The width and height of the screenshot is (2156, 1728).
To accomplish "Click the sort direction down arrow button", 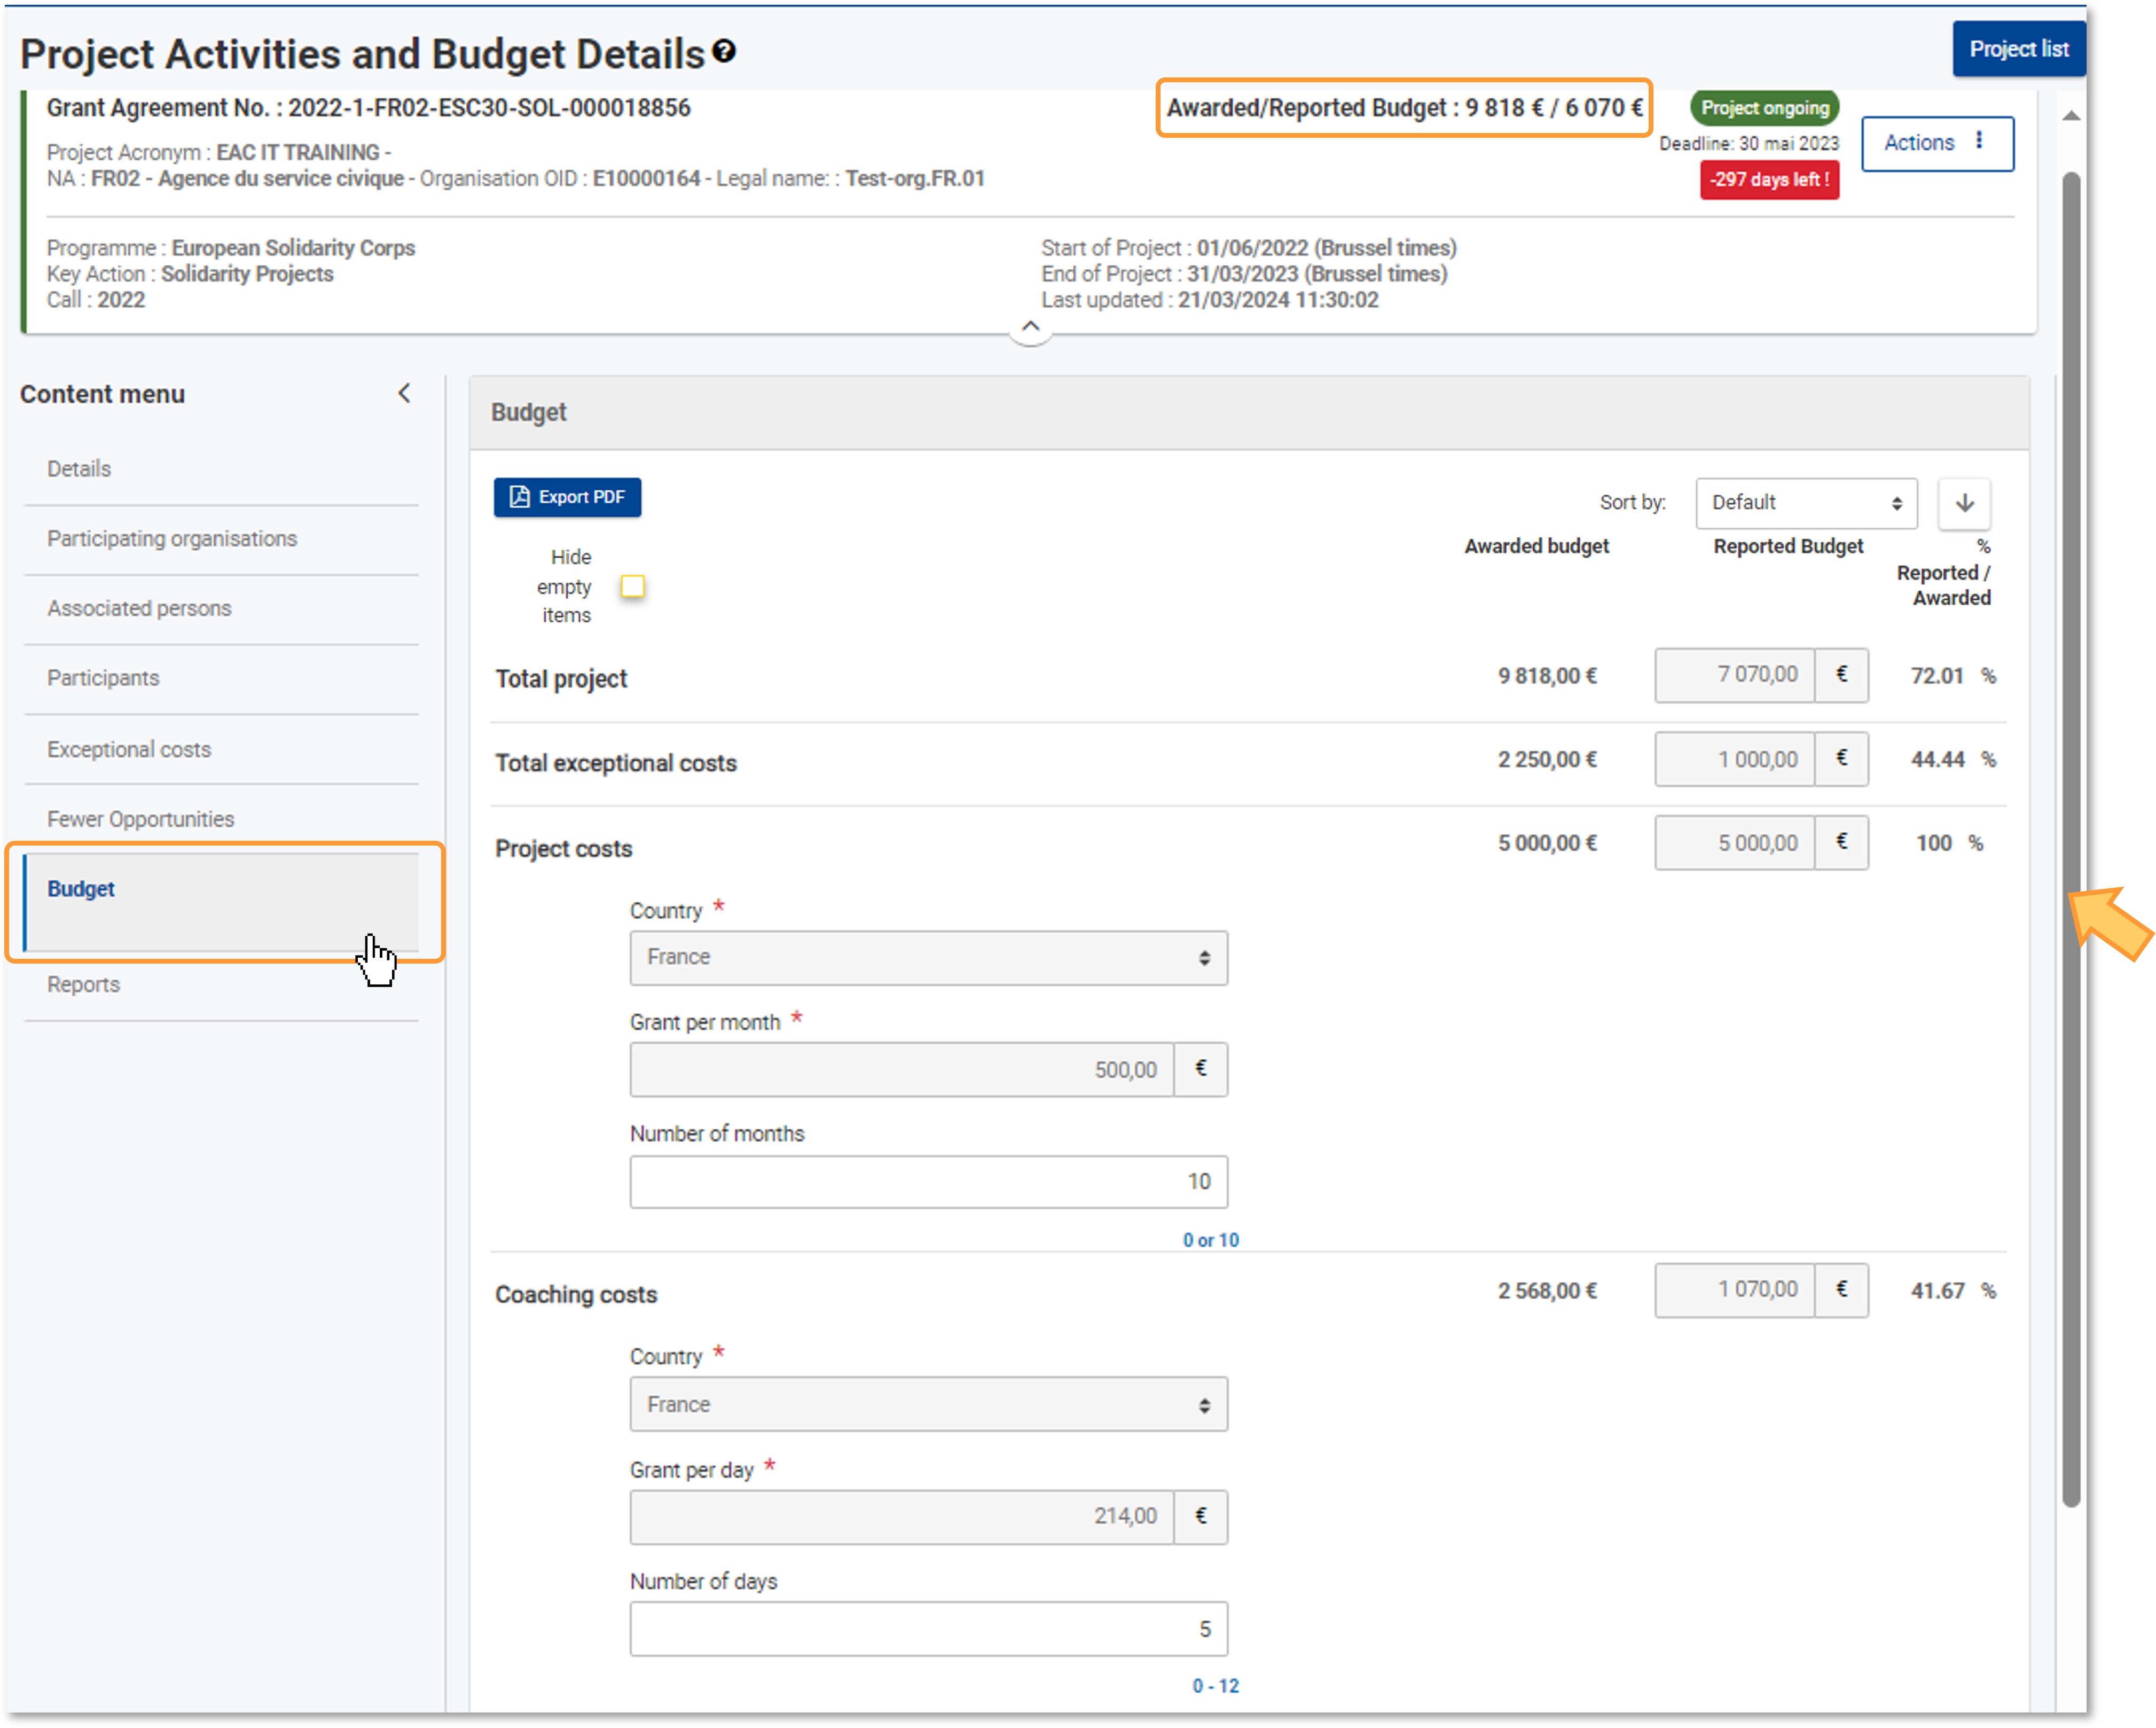I will (x=1964, y=502).
